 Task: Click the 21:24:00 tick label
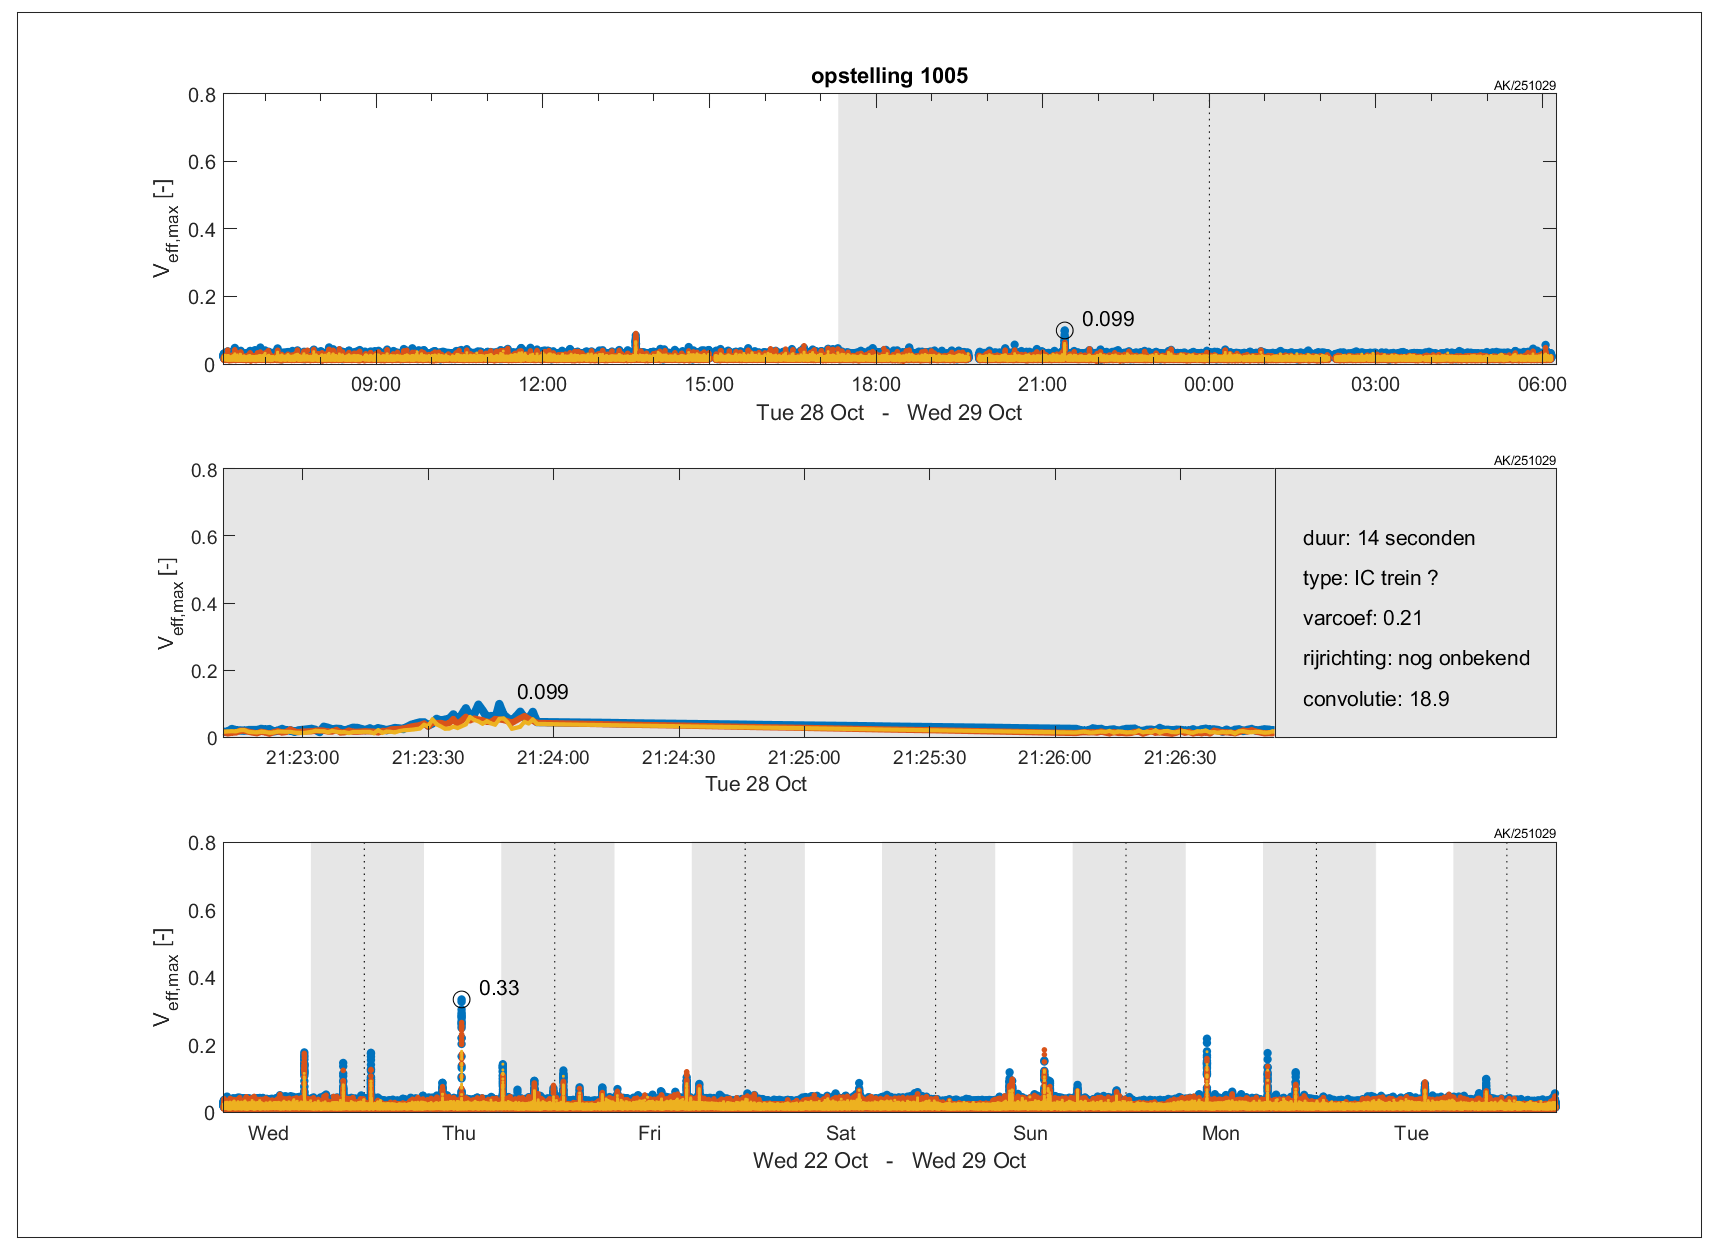(x=553, y=758)
